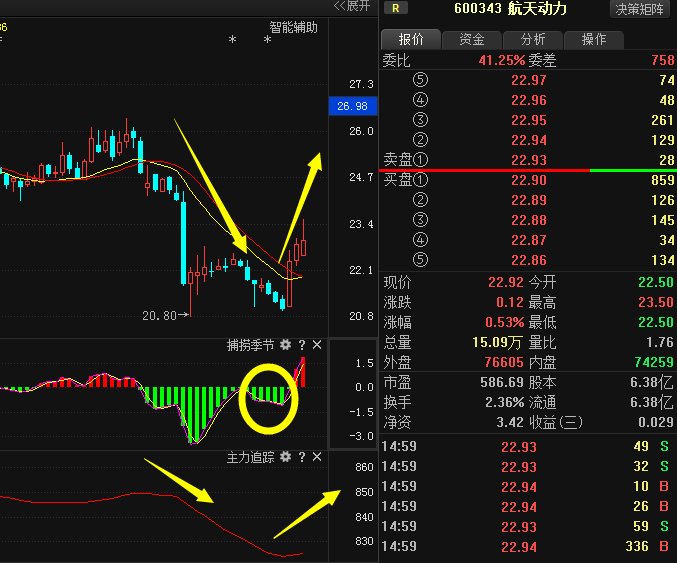Image resolution: width=677 pixels, height=563 pixels.
Task: Click buy level 4 price 22.87
Action: click(529, 240)
